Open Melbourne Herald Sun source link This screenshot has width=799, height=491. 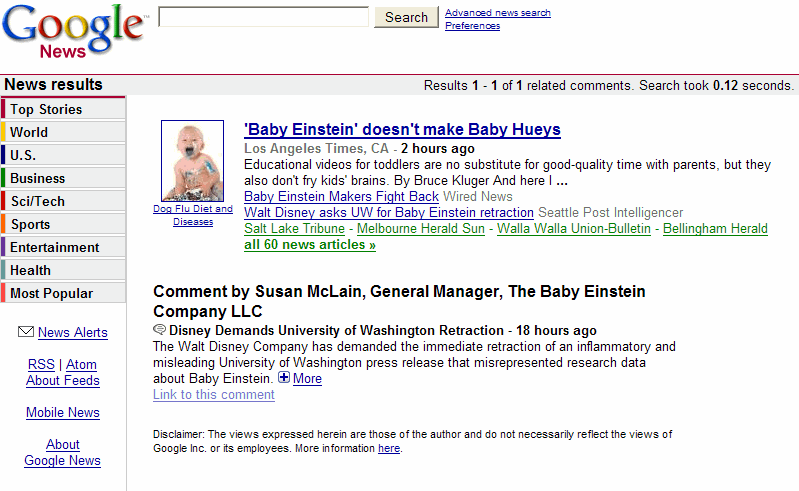click(421, 229)
